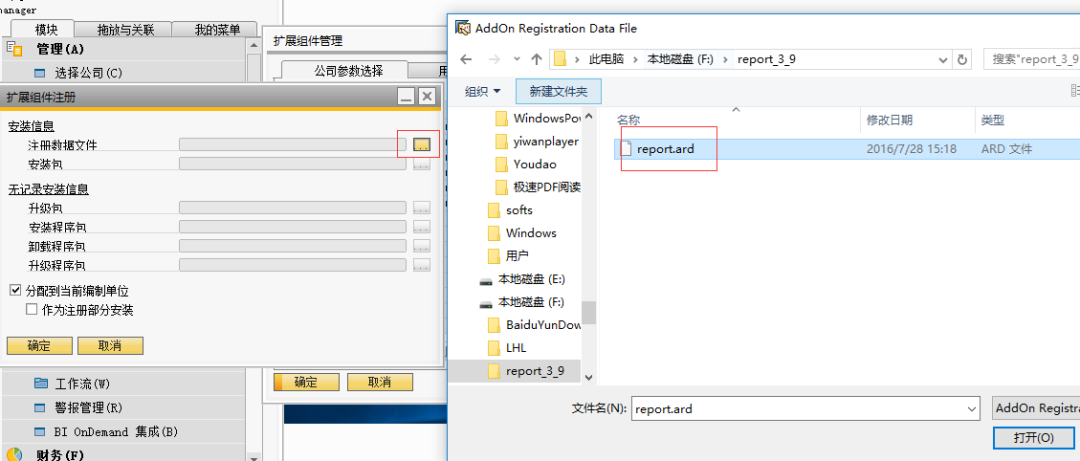Switch to the 模块 tab
Viewport: 1080px width, 461px height.
(46, 30)
